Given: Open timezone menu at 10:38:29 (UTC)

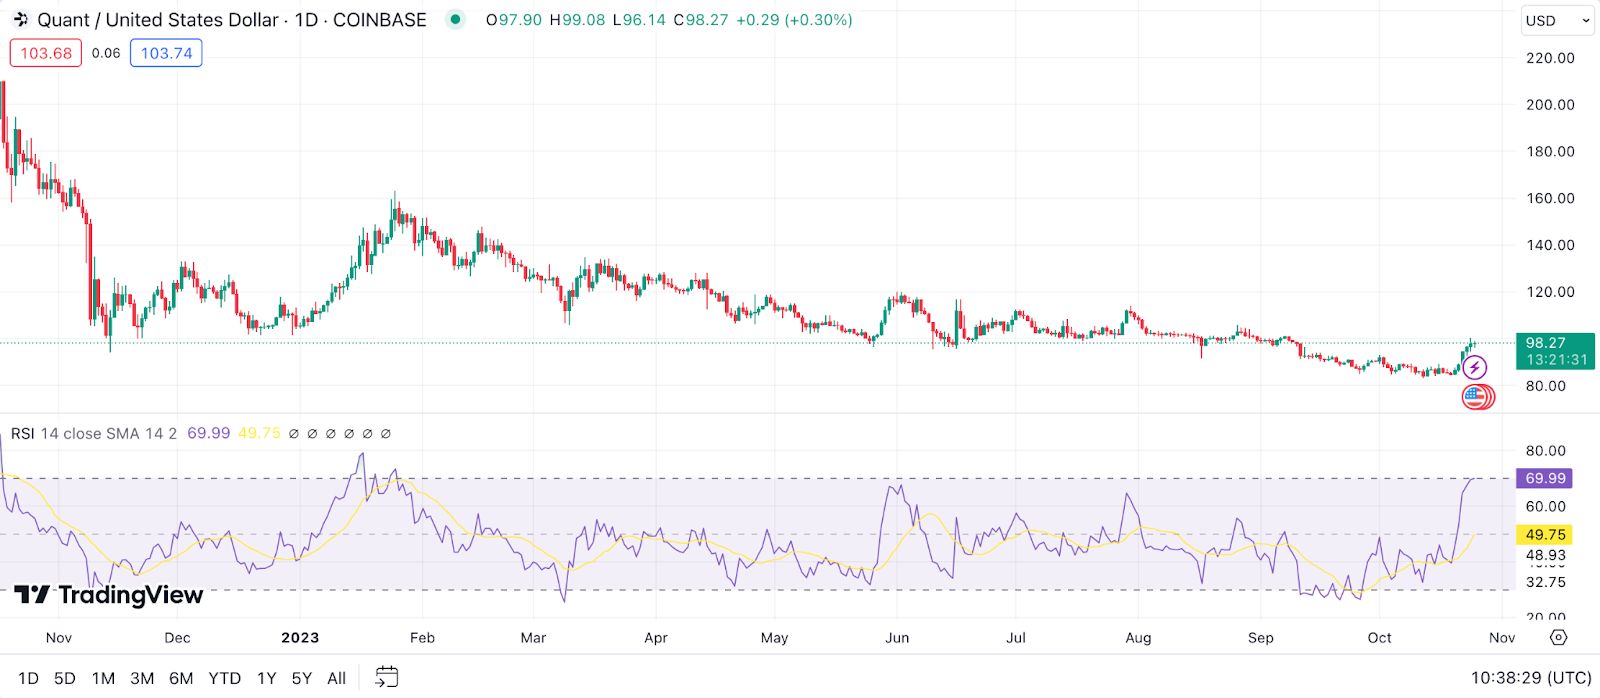Looking at the screenshot, I should 1530,678.
